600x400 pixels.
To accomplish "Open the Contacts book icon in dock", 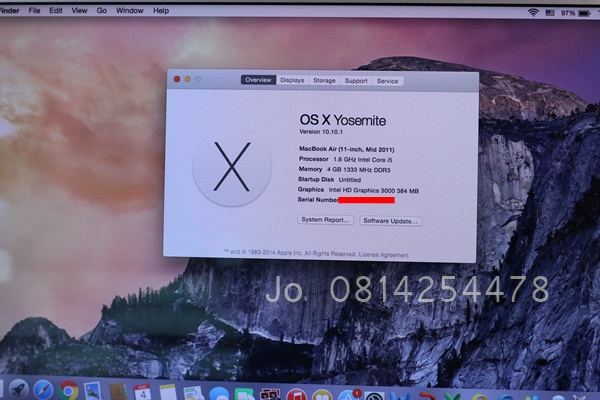I will 118,392.
